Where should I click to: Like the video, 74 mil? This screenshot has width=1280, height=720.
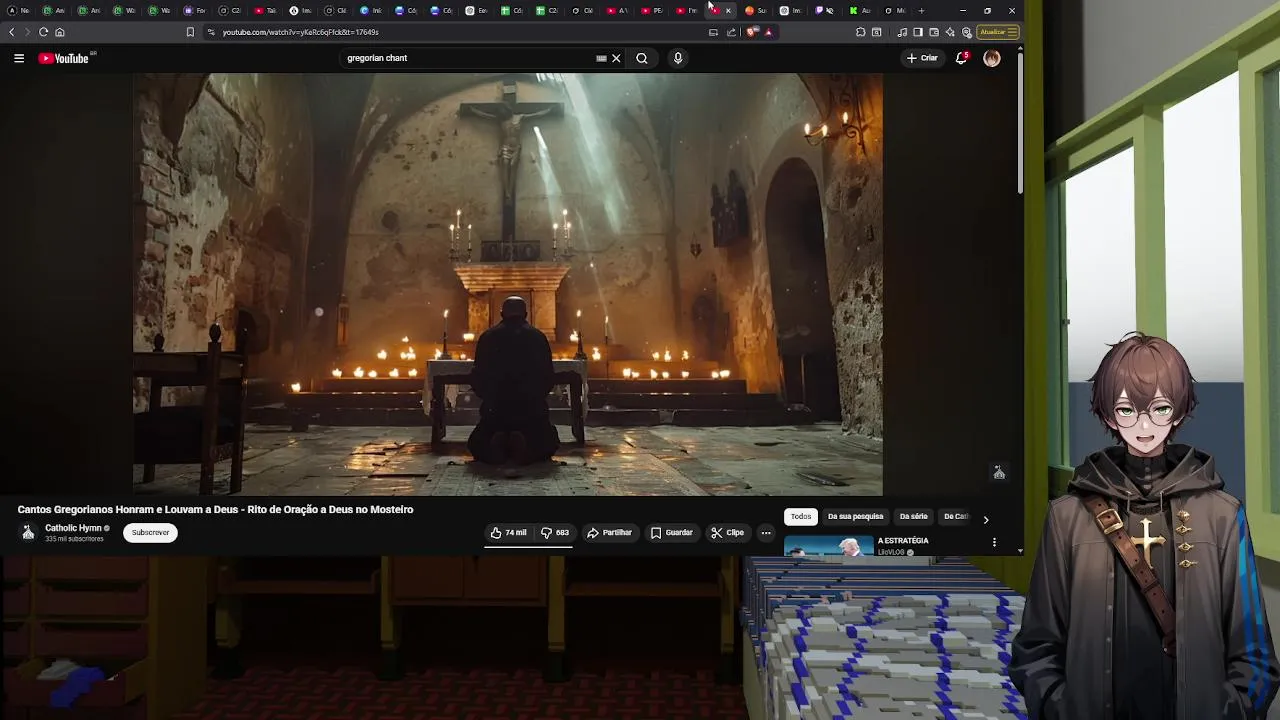[x=508, y=533]
